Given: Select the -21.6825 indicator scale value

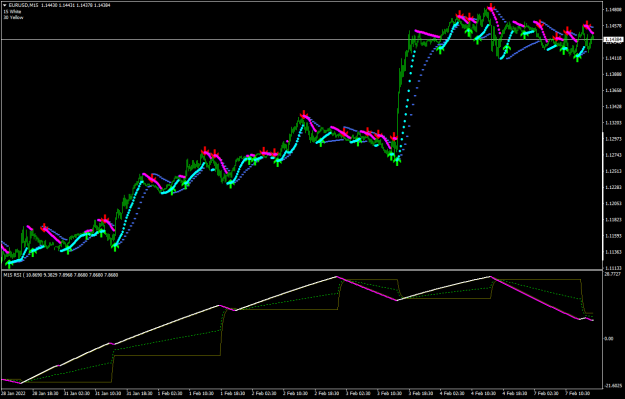Looking at the screenshot, I should [613, 386].
